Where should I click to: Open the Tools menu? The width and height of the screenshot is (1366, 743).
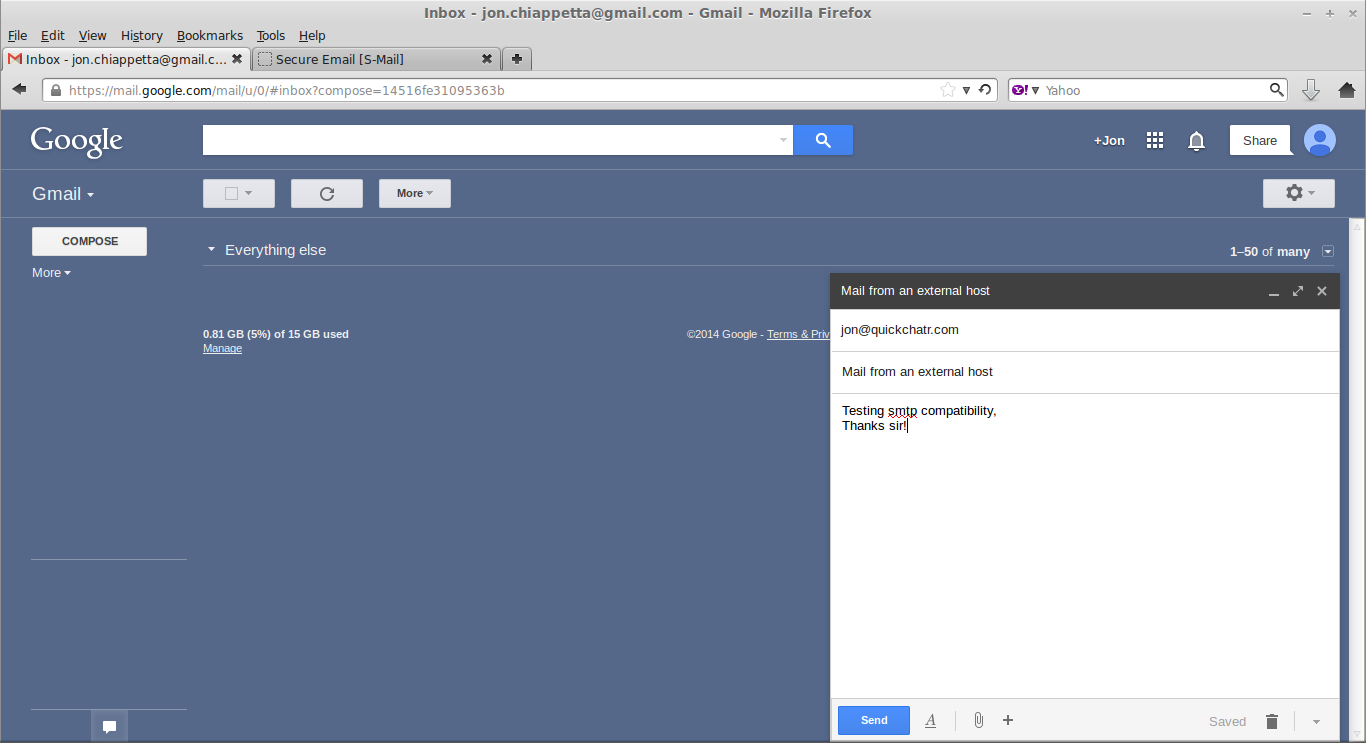point(271,35)
